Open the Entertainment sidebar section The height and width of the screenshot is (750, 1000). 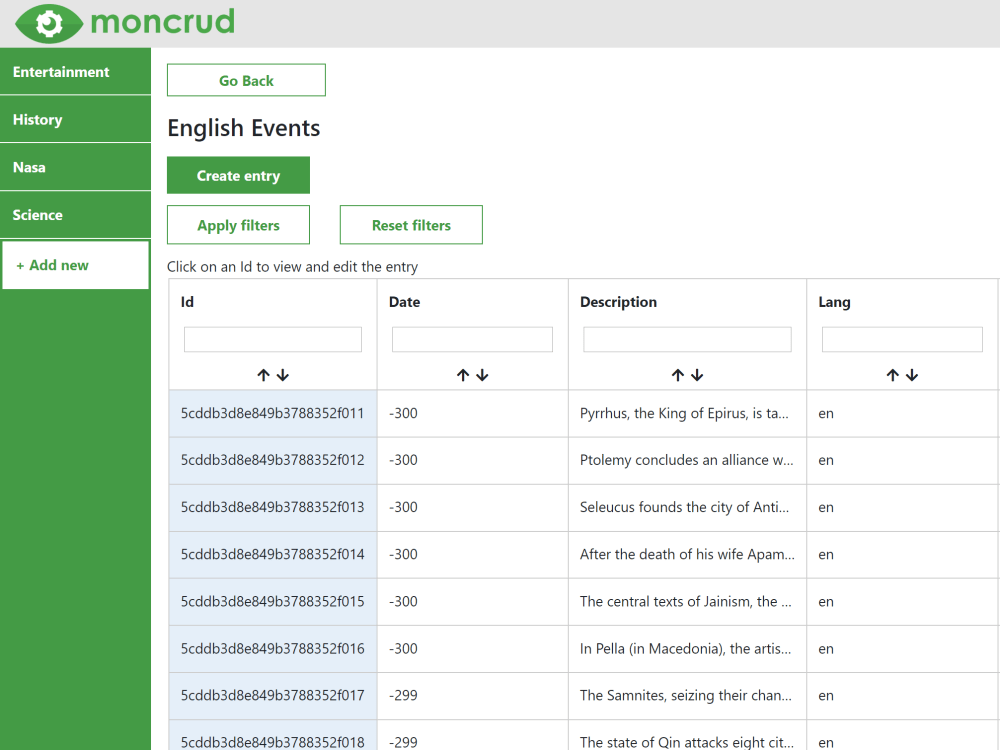tap(75, 71)
